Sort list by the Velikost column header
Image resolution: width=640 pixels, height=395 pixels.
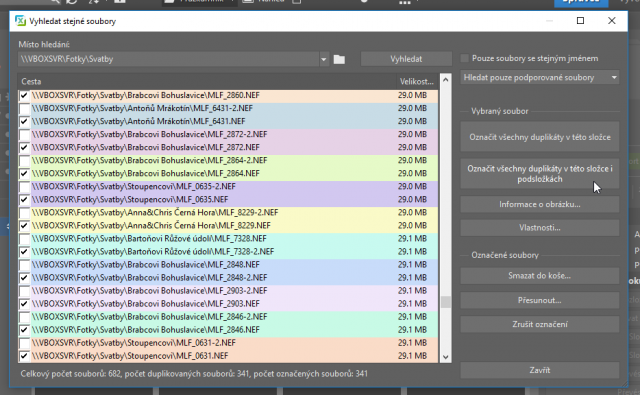pos(417,82)
